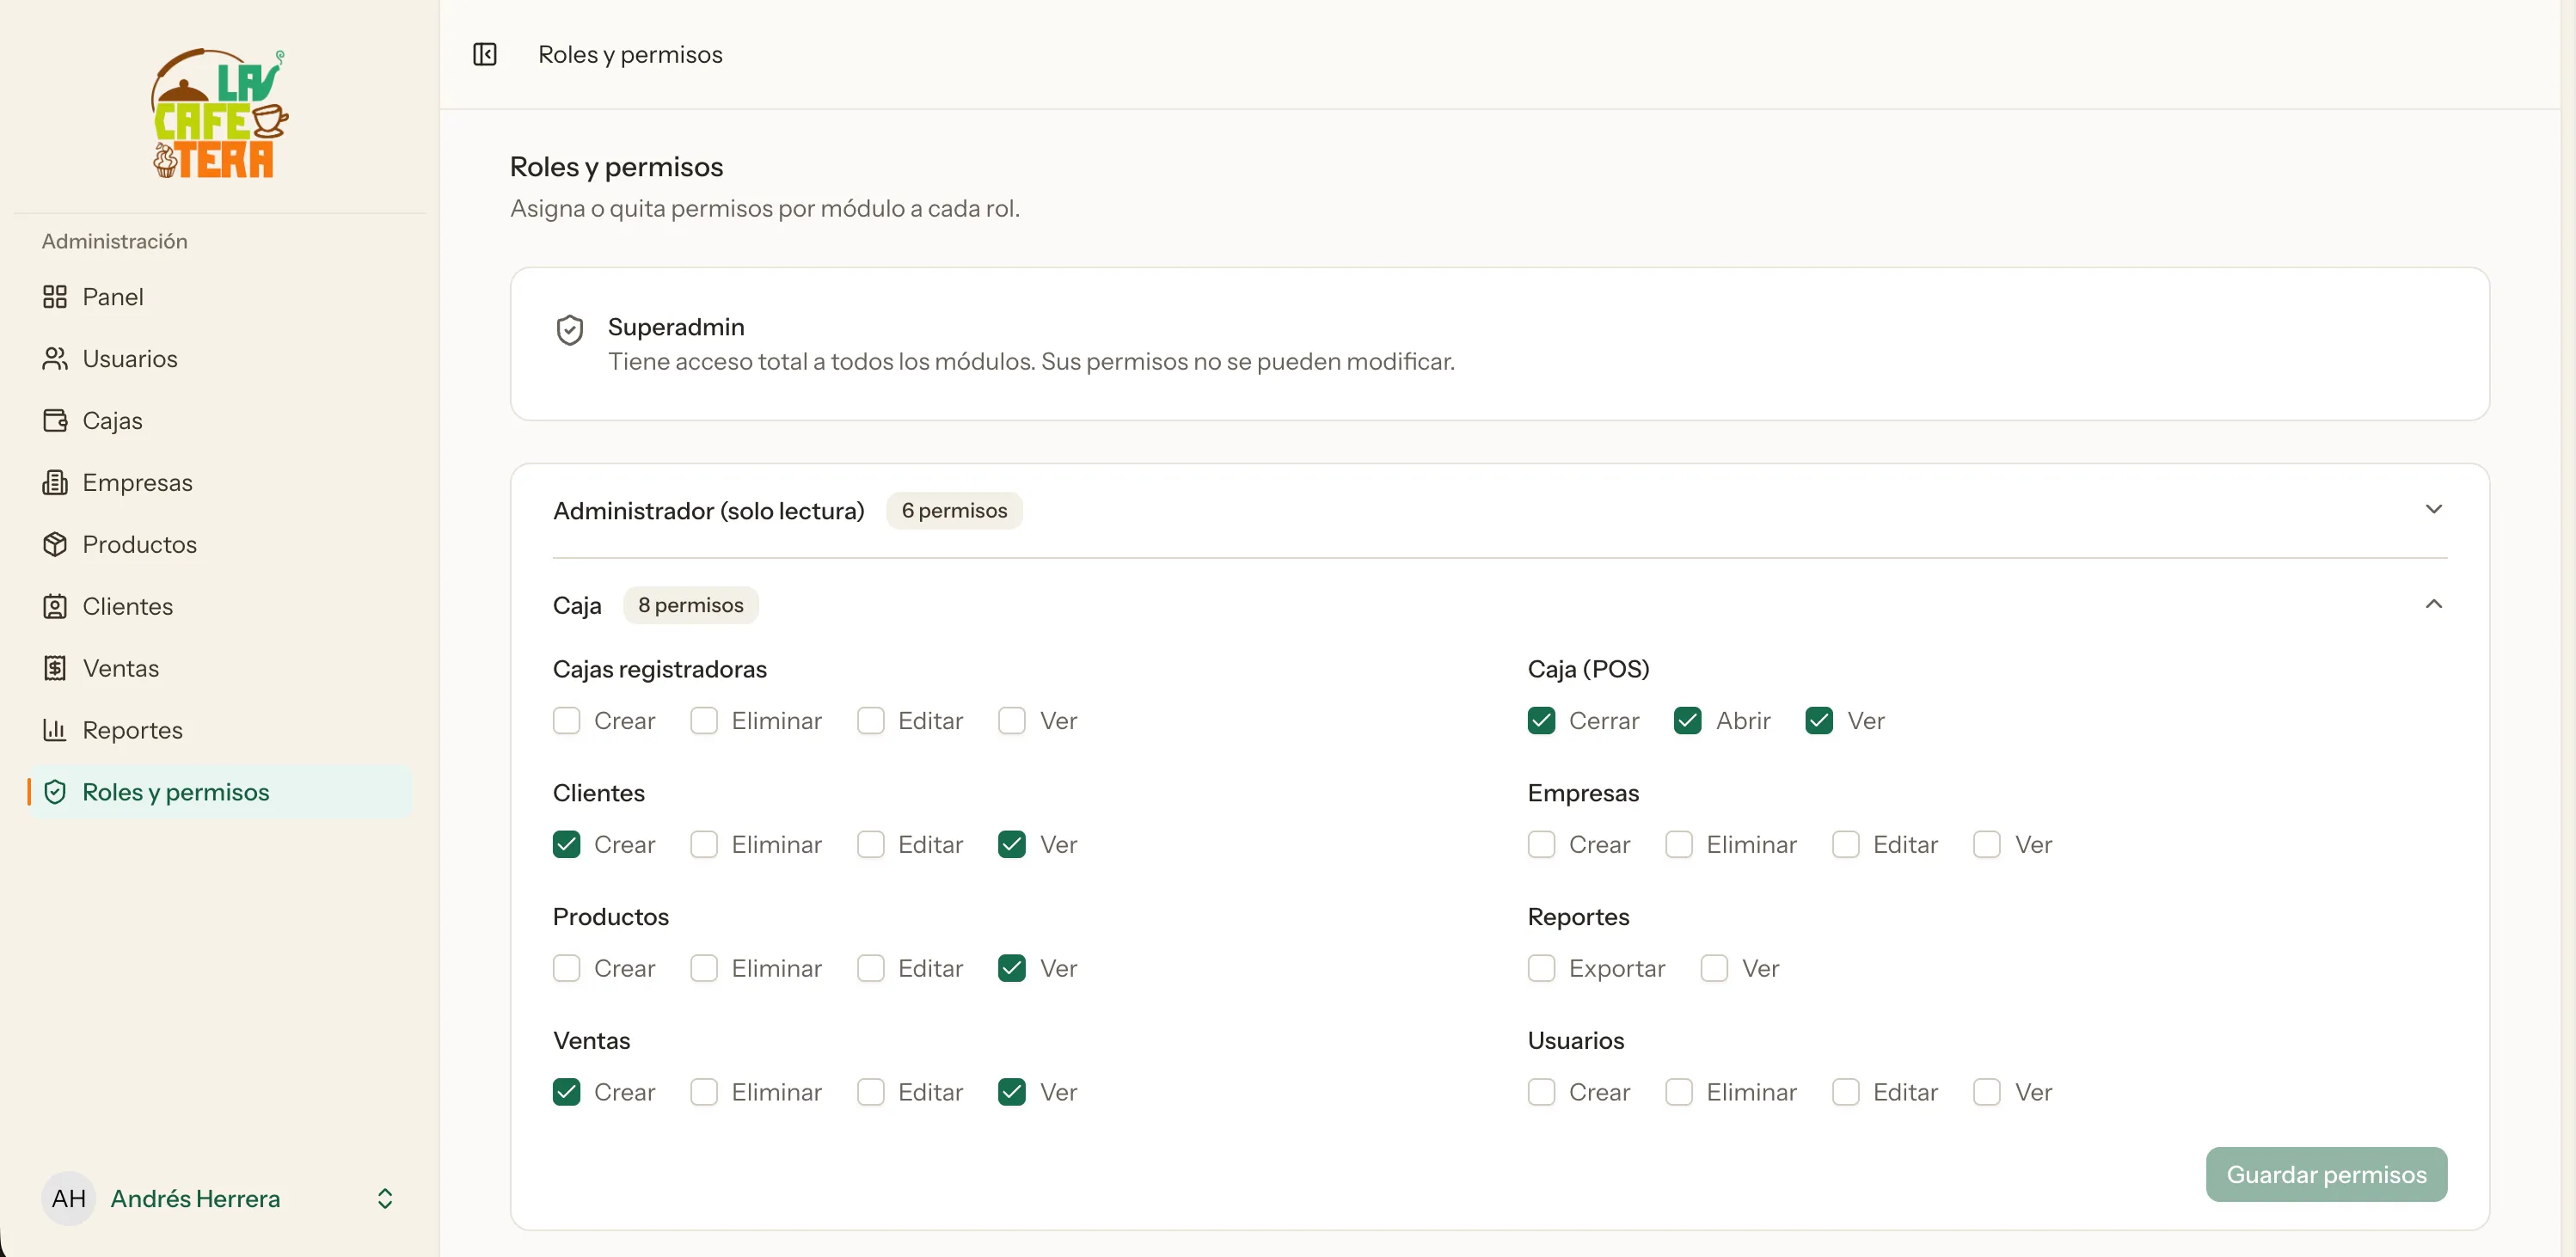Enable Crear under Cajas registradoras
Screen dimensions: 2576x1257
[567, 721]
